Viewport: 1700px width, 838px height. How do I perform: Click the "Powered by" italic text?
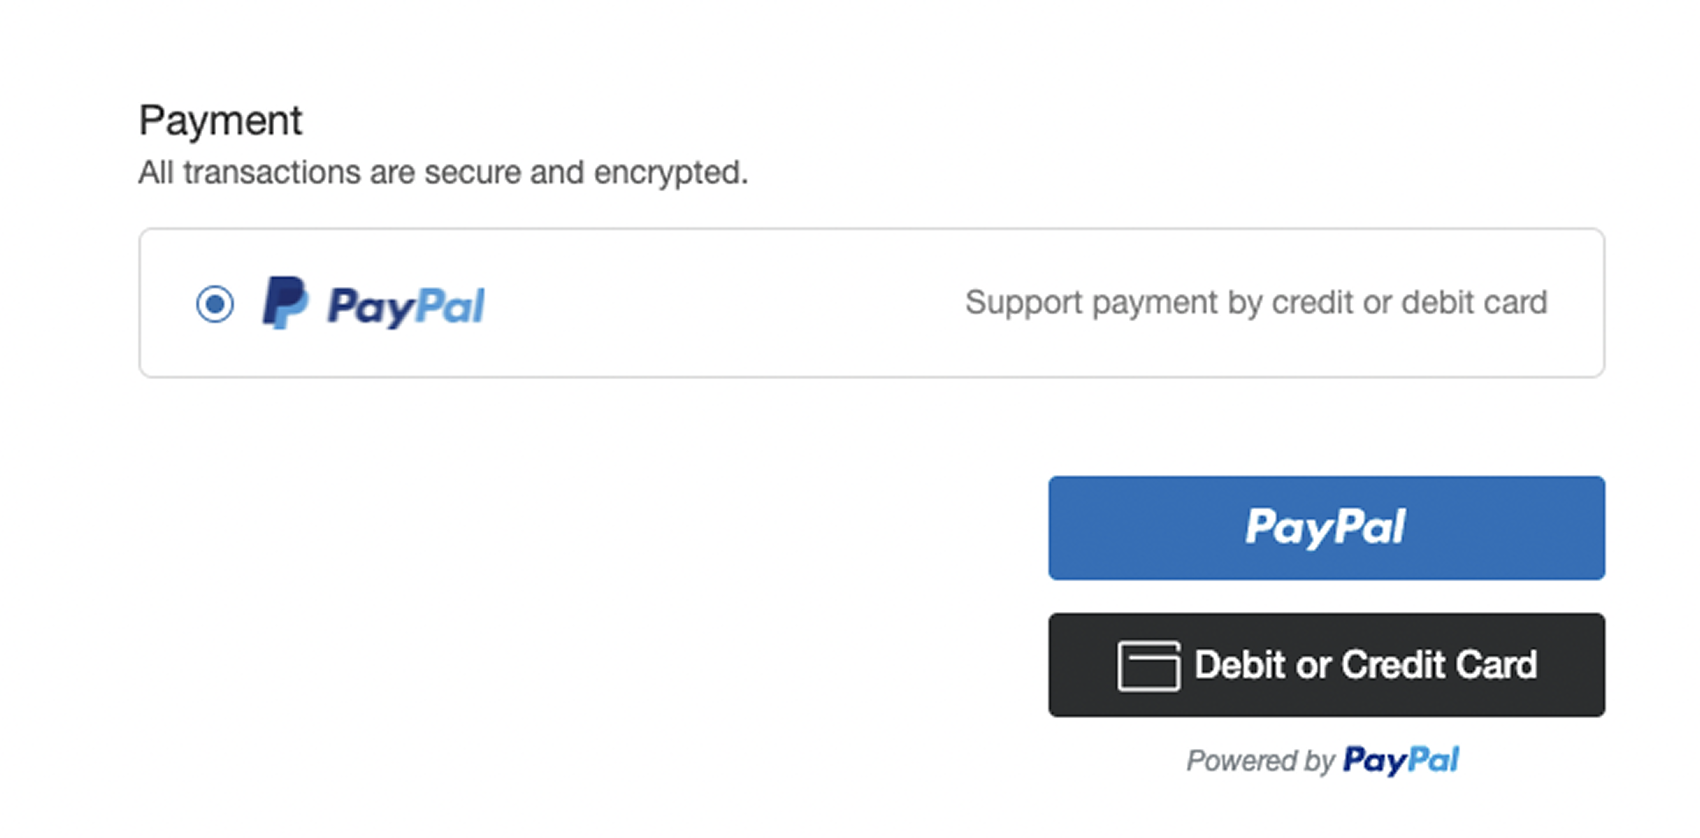click(x=1260, y=762)
